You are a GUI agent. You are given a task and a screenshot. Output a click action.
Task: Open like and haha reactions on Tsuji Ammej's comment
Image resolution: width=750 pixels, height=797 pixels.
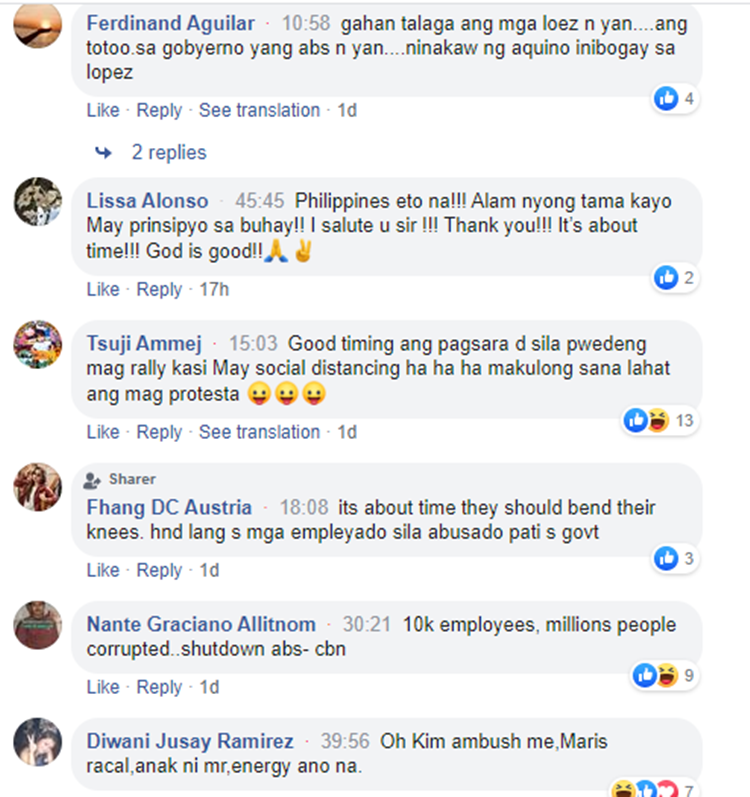pyautogui.click(x=660, y=420)
